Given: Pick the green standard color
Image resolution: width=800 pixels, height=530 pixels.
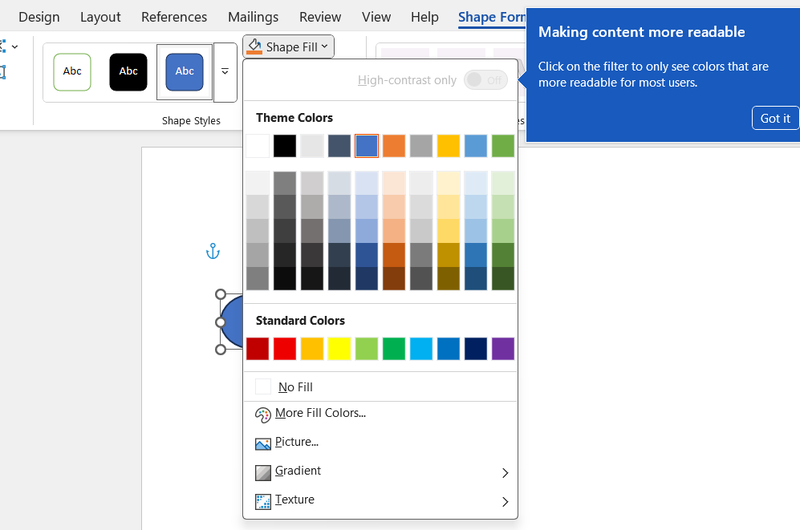Looking at the screenshot, I should tap(394, 349).
